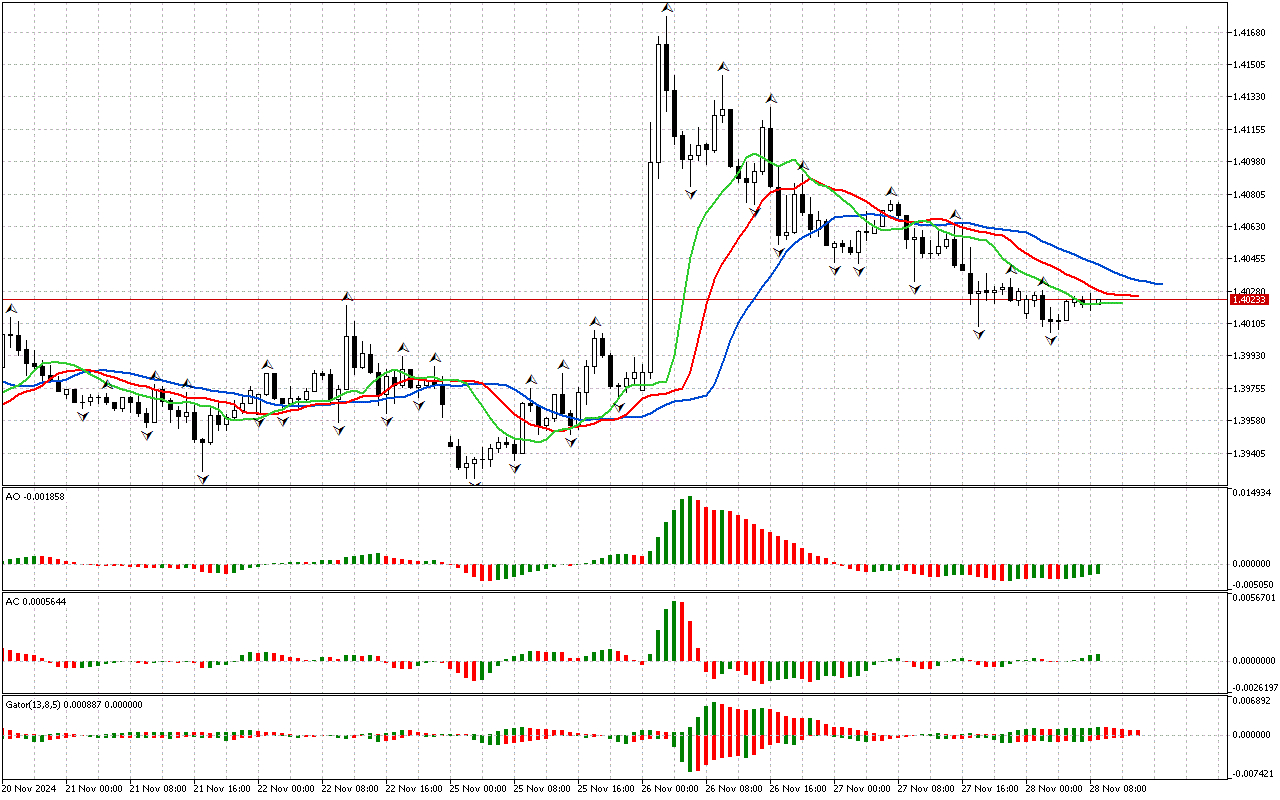Screen dimensions: 1280x800
Task: Click the 22 Nov 16:00 time label
Action: (413, 789)
